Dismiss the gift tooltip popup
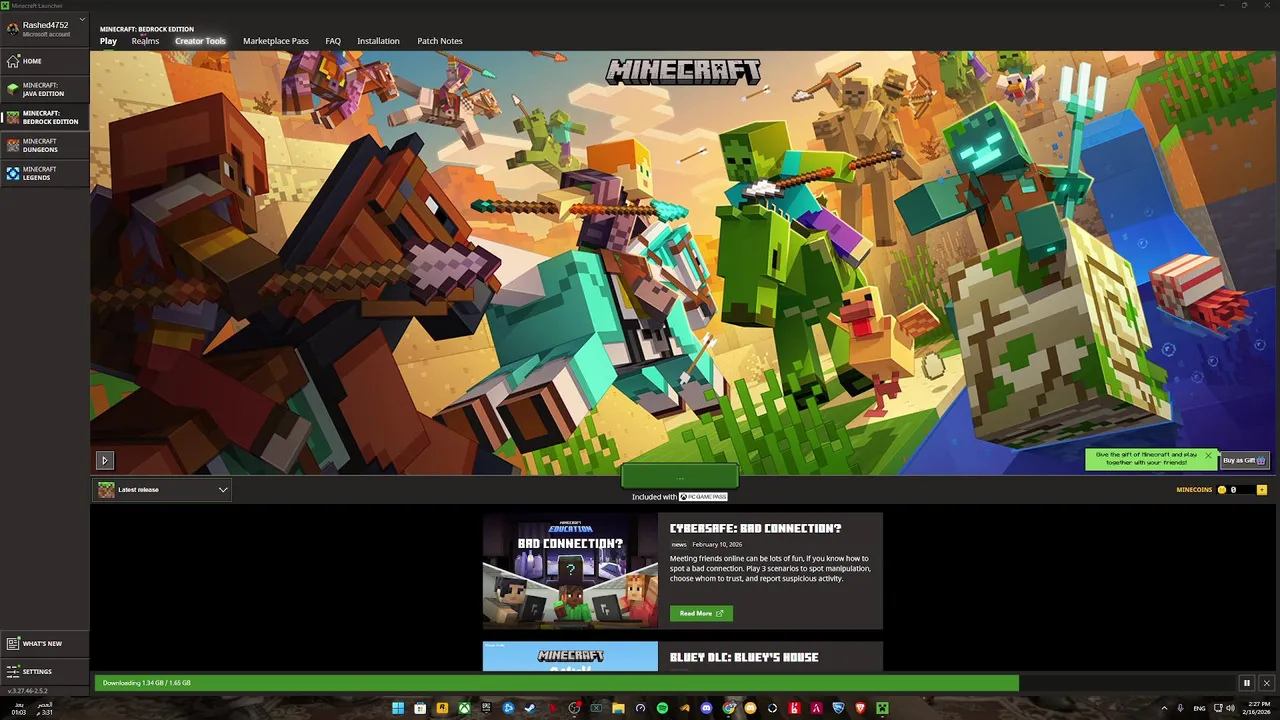Screen dimensions: 1280x720 (1208, 456)
